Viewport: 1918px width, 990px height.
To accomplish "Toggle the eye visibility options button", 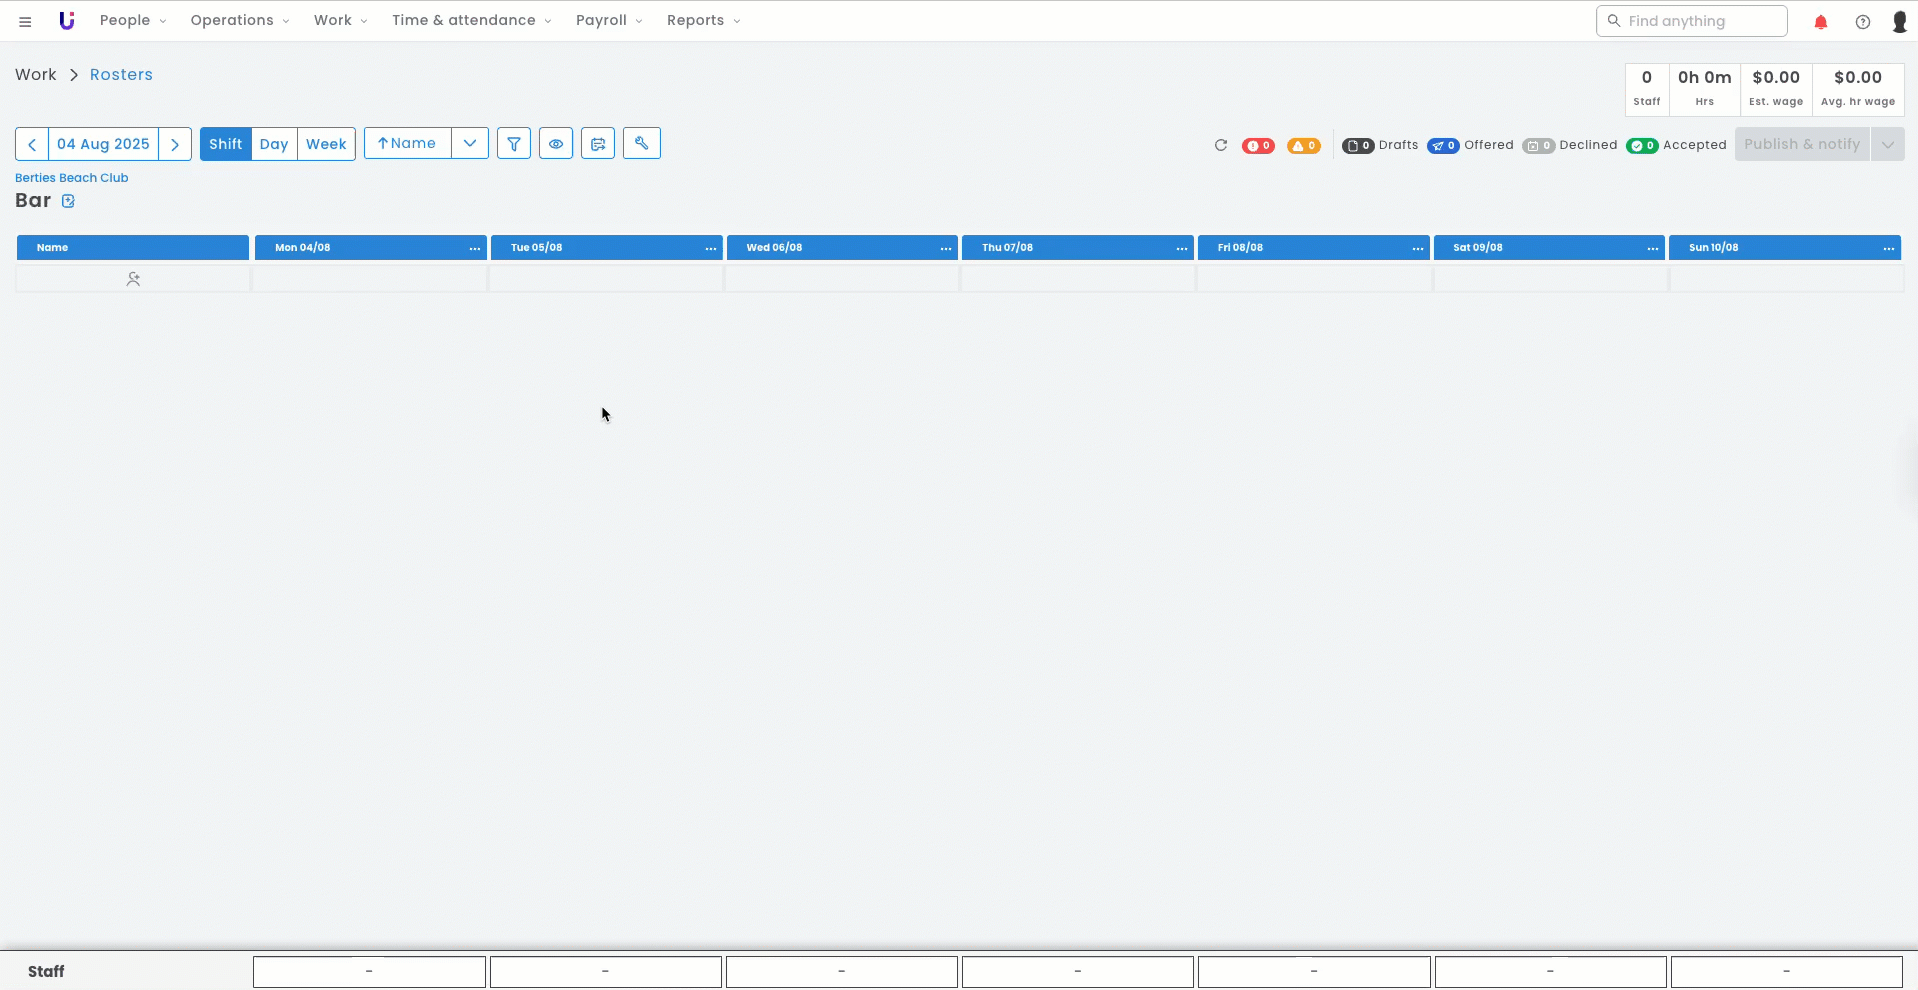I will [556, 144].
